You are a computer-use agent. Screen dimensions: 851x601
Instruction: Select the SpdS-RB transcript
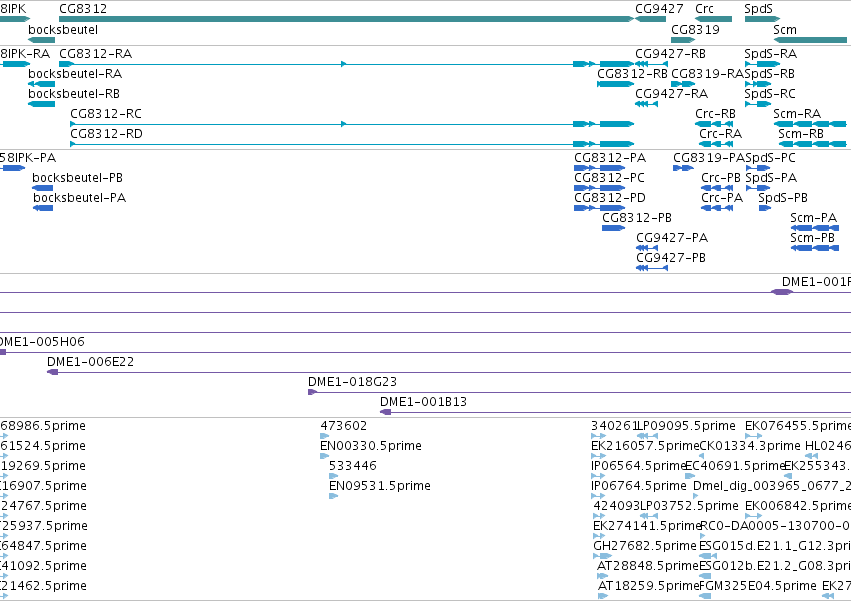point(770,74)
